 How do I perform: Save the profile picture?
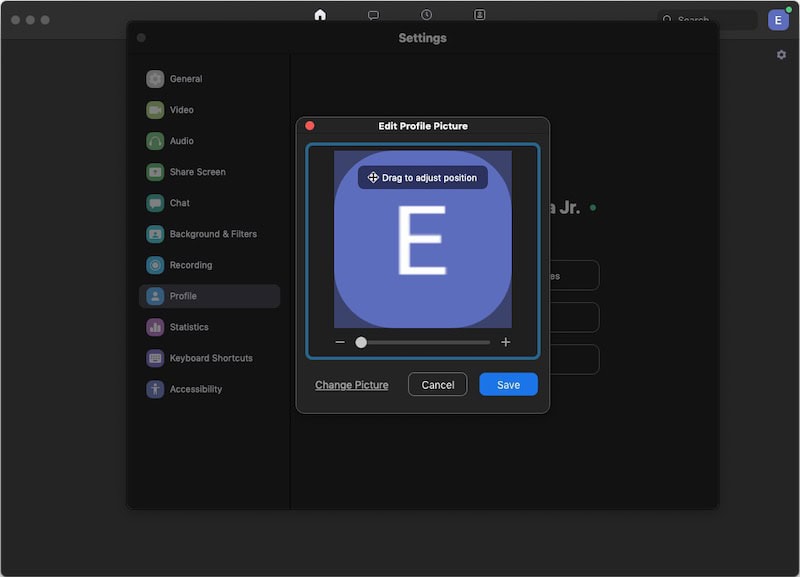coord(509,385)
